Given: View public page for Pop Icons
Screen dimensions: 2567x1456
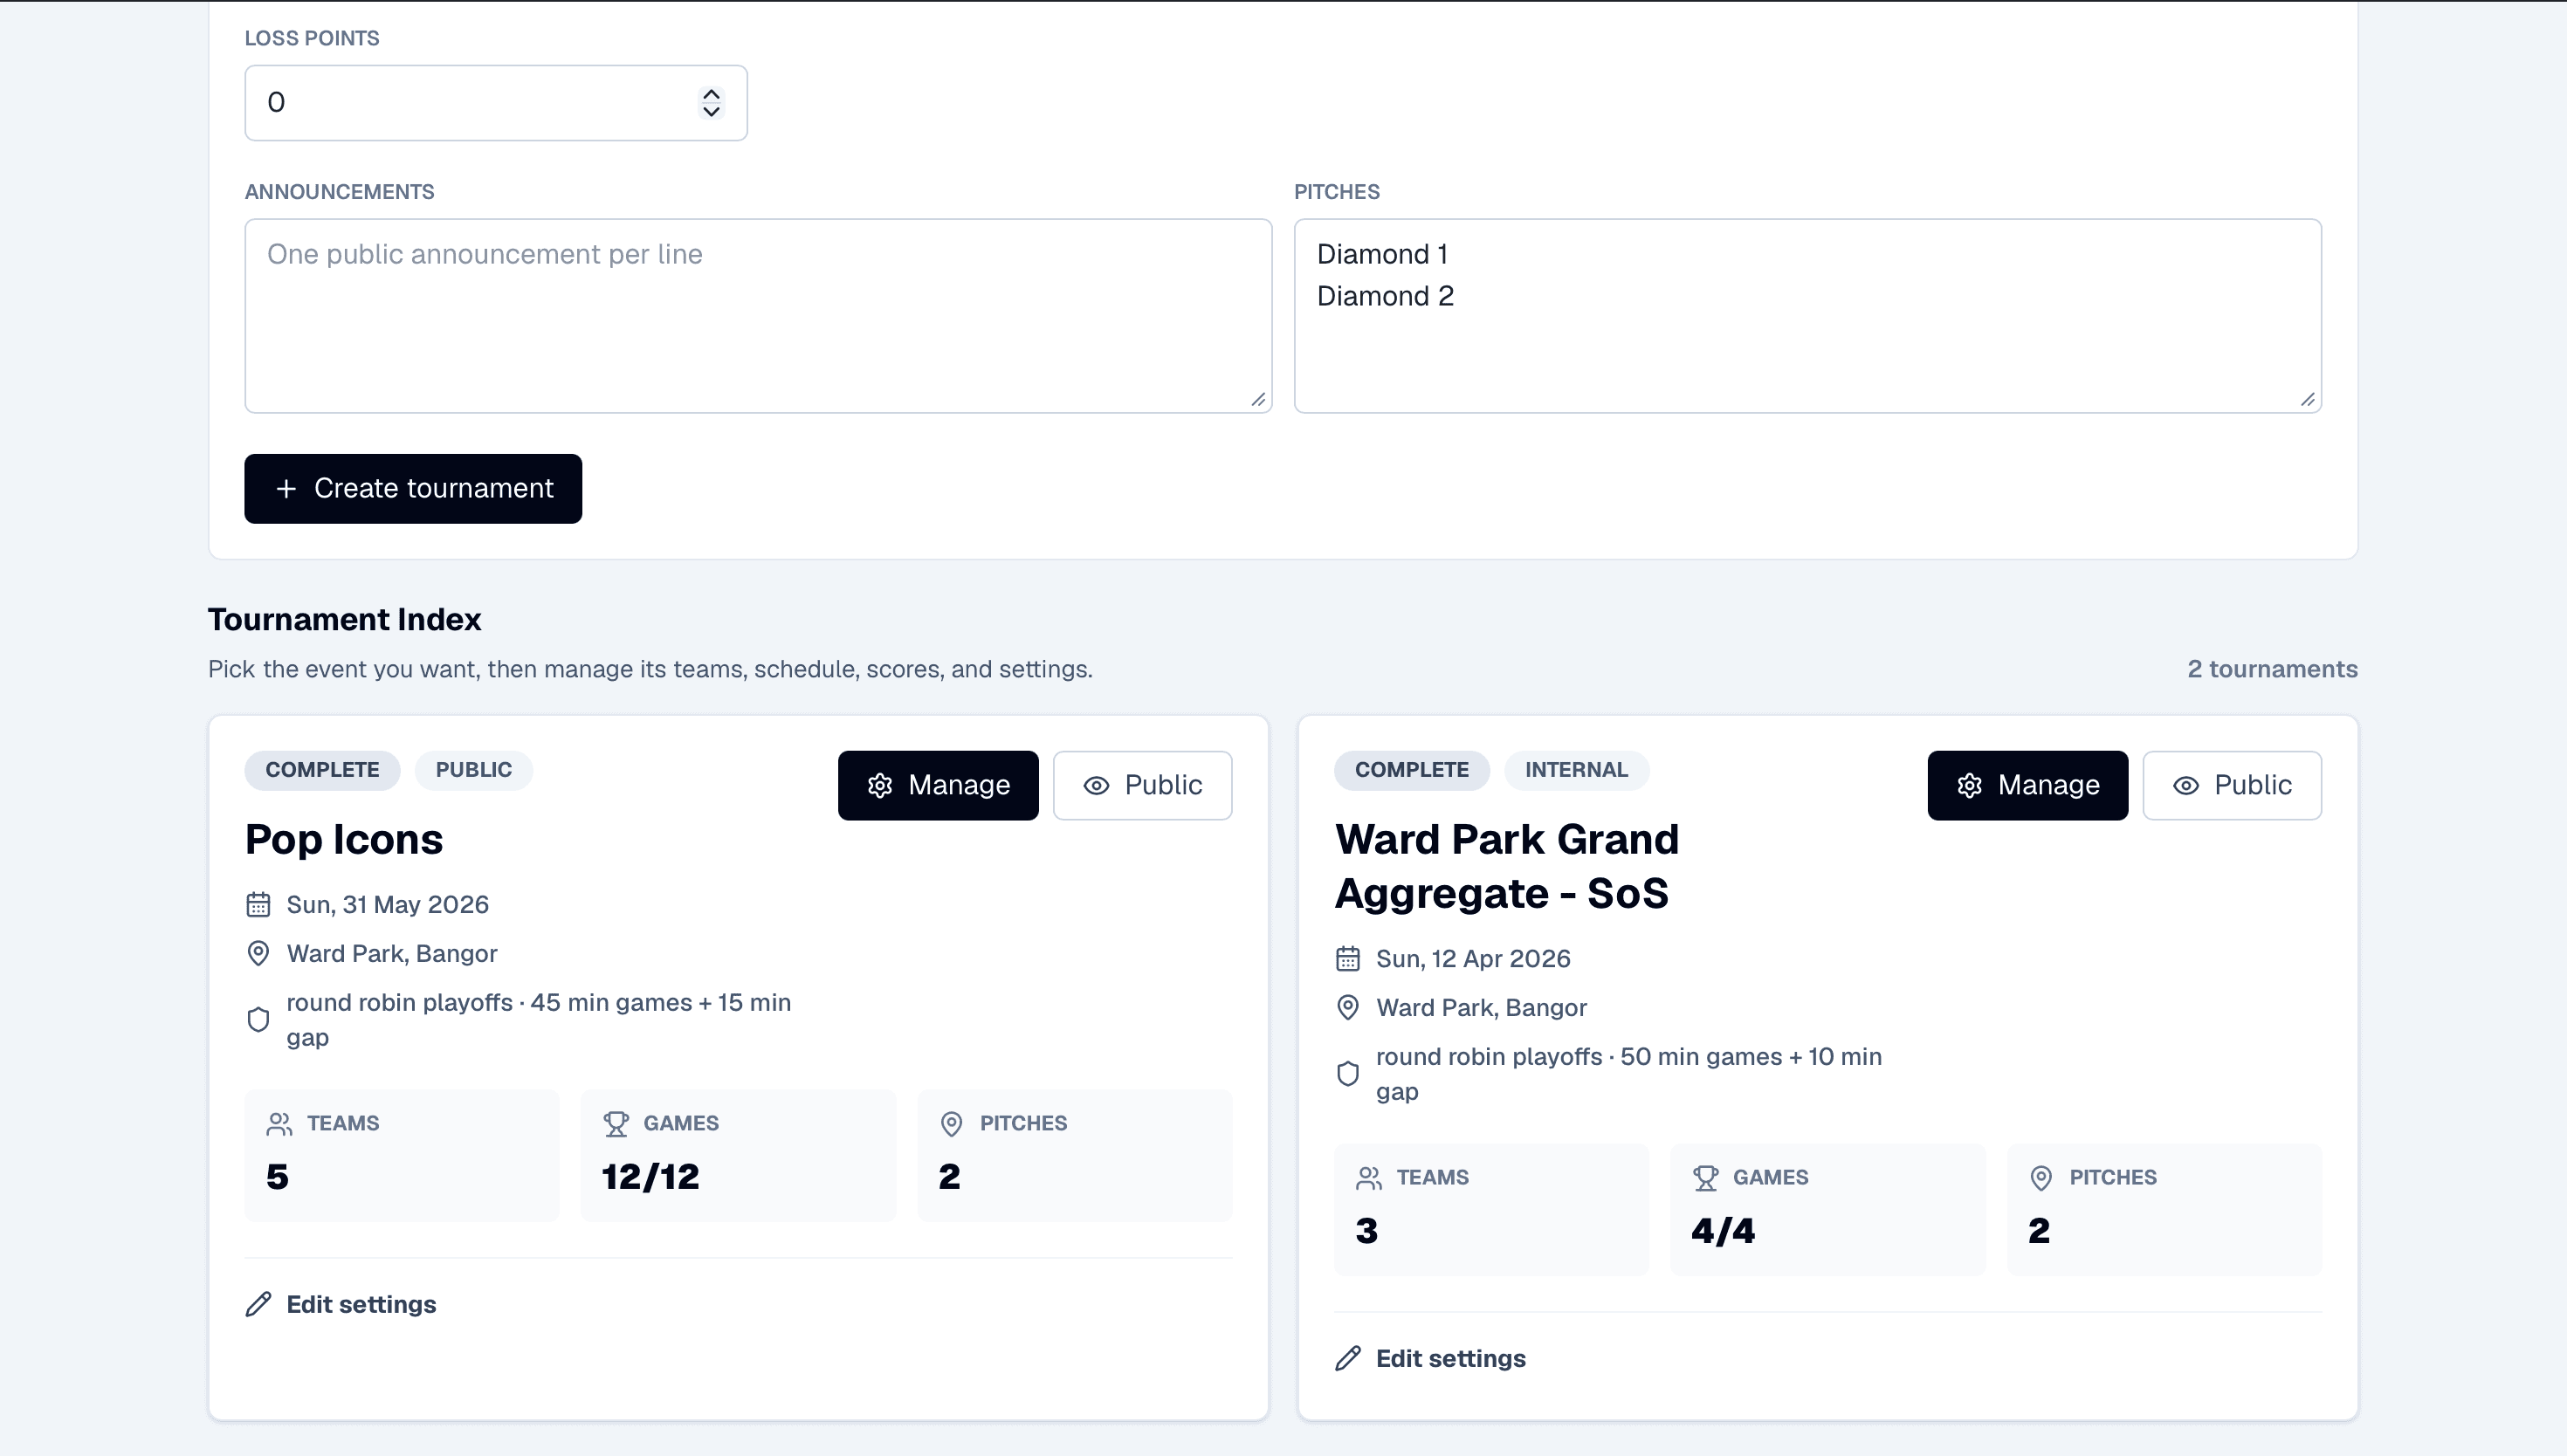Looking at the screenshot, I should click(1142, 785).
